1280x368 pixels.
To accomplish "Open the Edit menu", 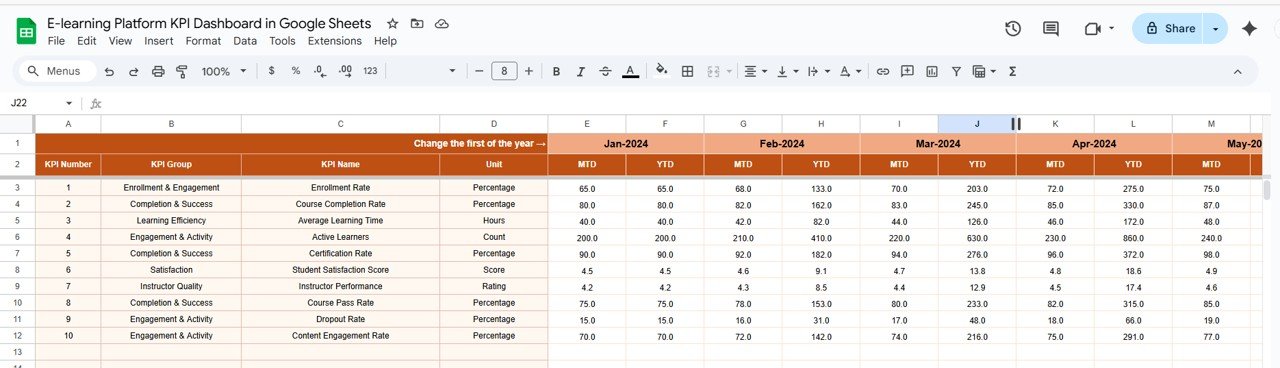I will [x=87, y=41].
